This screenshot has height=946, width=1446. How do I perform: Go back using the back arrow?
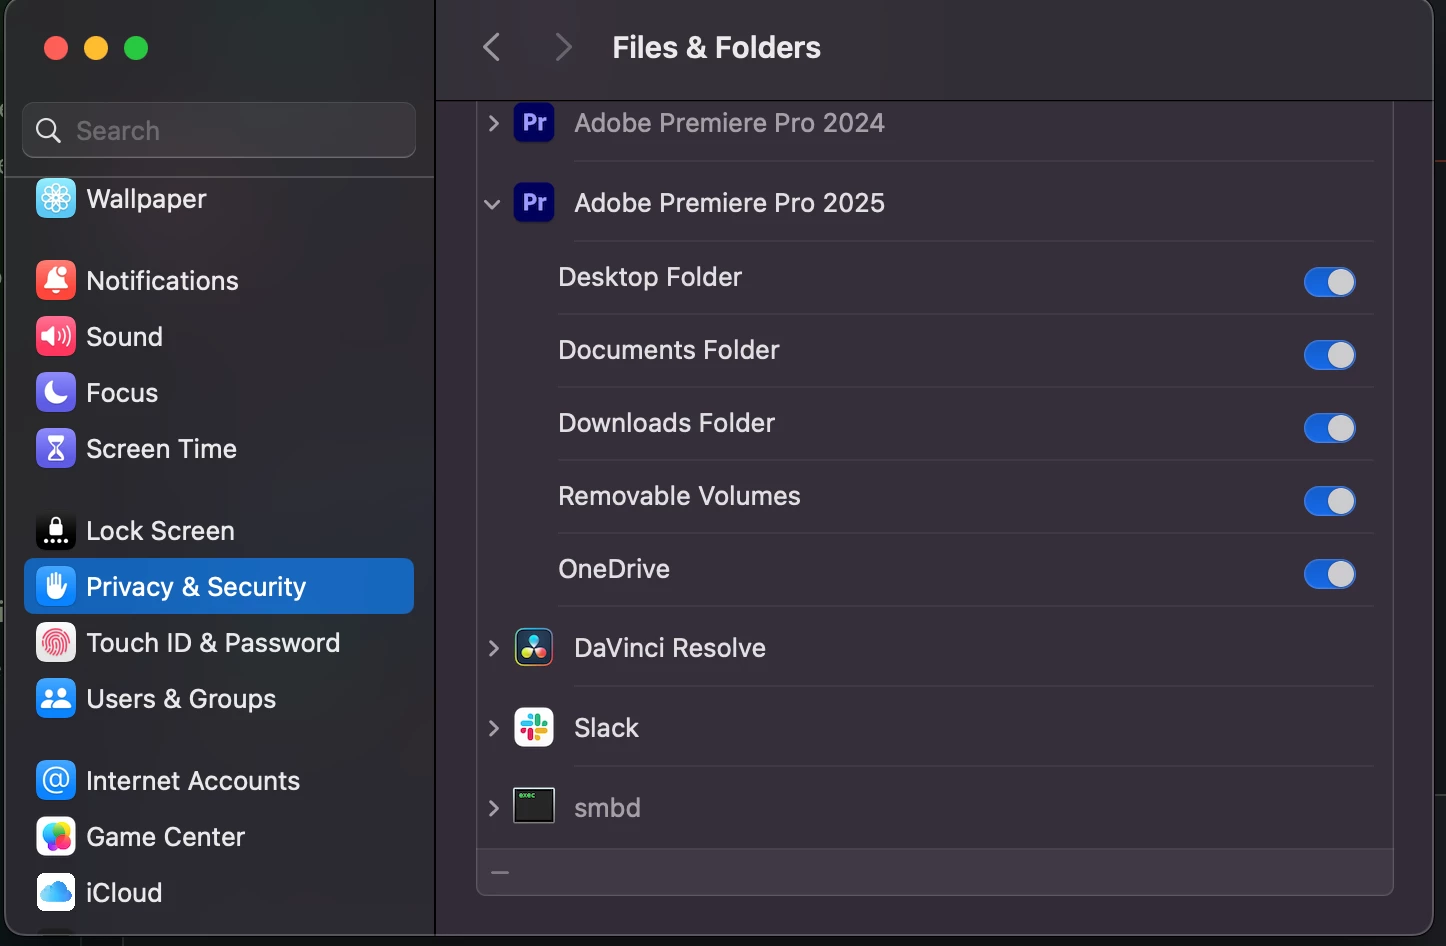[x=491, y=47]
